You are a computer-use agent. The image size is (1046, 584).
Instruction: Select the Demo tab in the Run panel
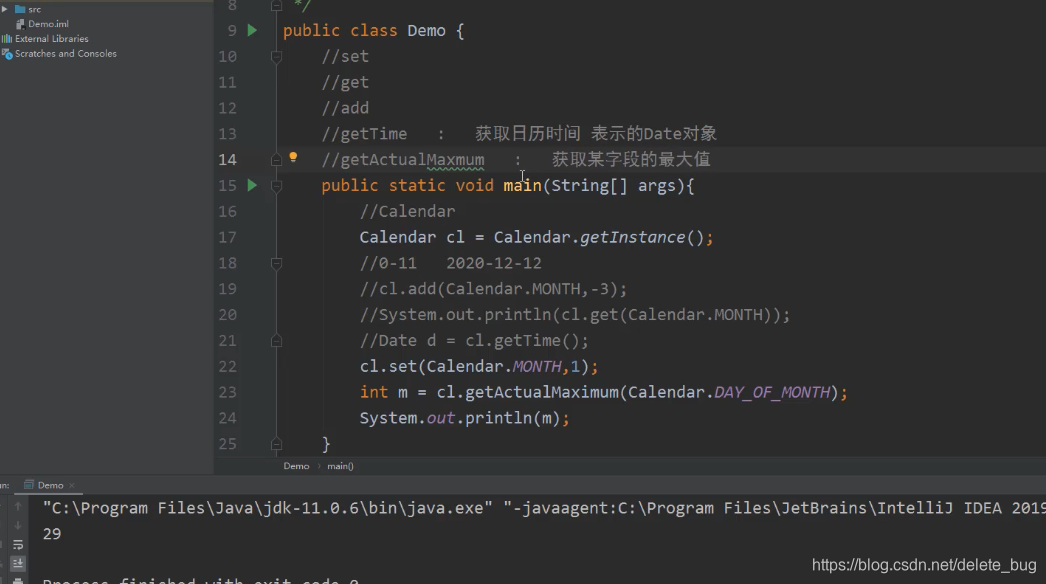click(50, 485)
